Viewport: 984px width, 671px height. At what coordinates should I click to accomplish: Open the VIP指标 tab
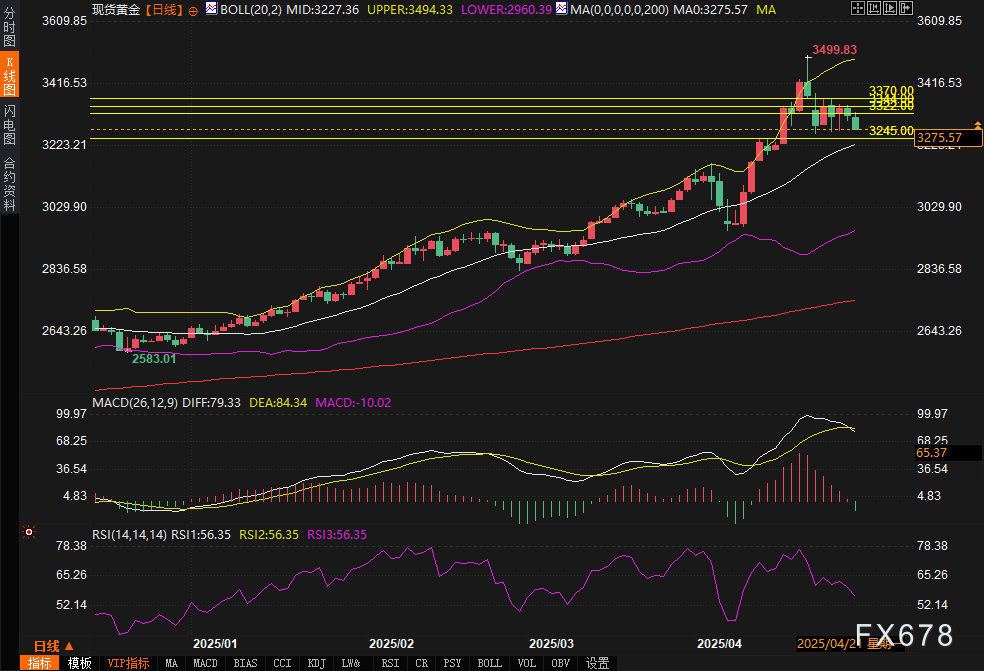128,663
